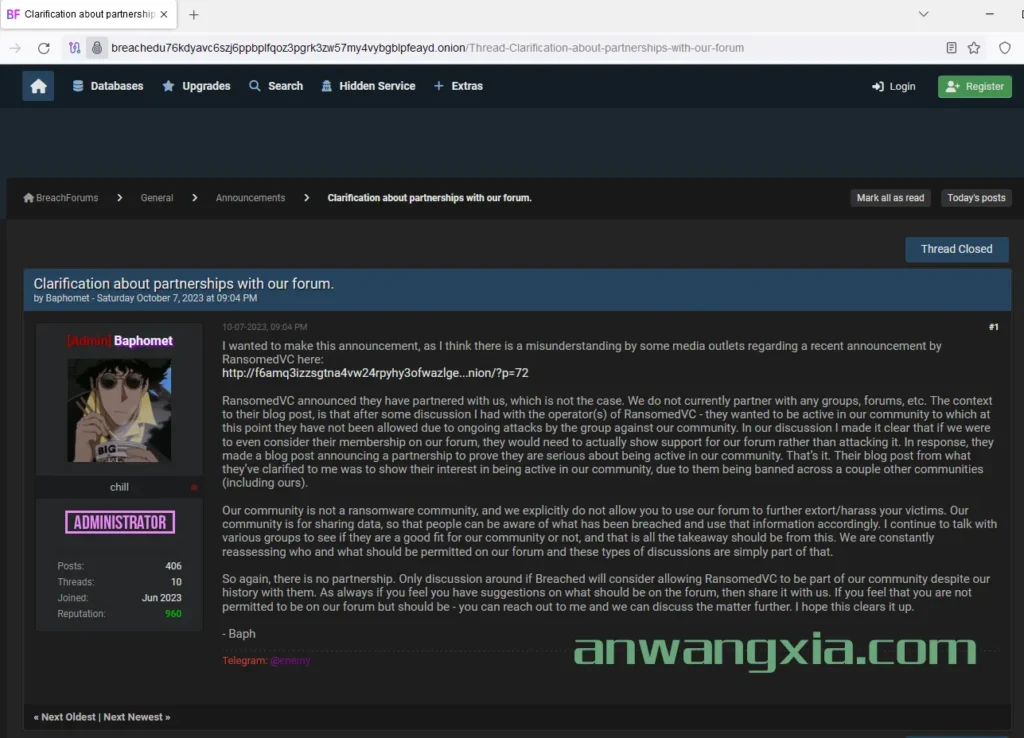1024x738 pixels.
Task: Click the address bar URL
Action: pyautogui.click(x=427, y=48)
